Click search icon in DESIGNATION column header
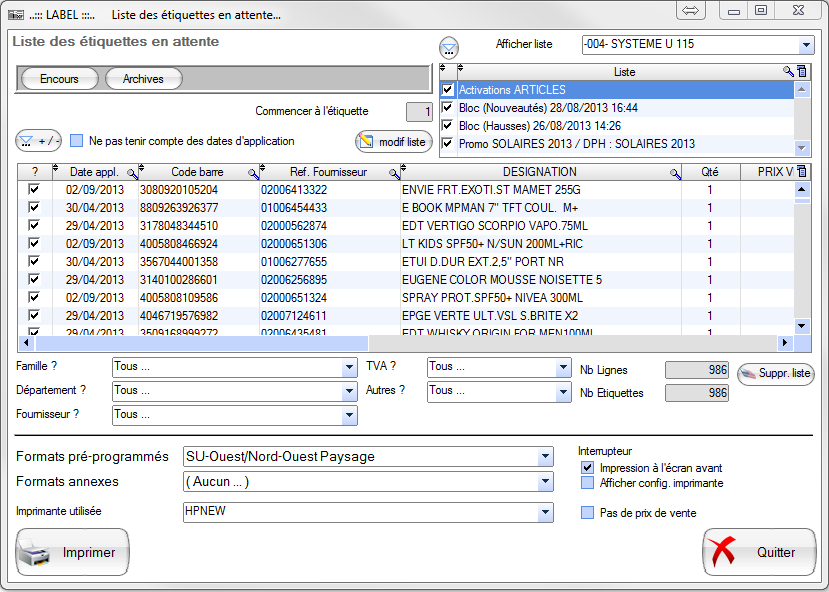Viewport: 829px width, 592px height. coord(675,173)
